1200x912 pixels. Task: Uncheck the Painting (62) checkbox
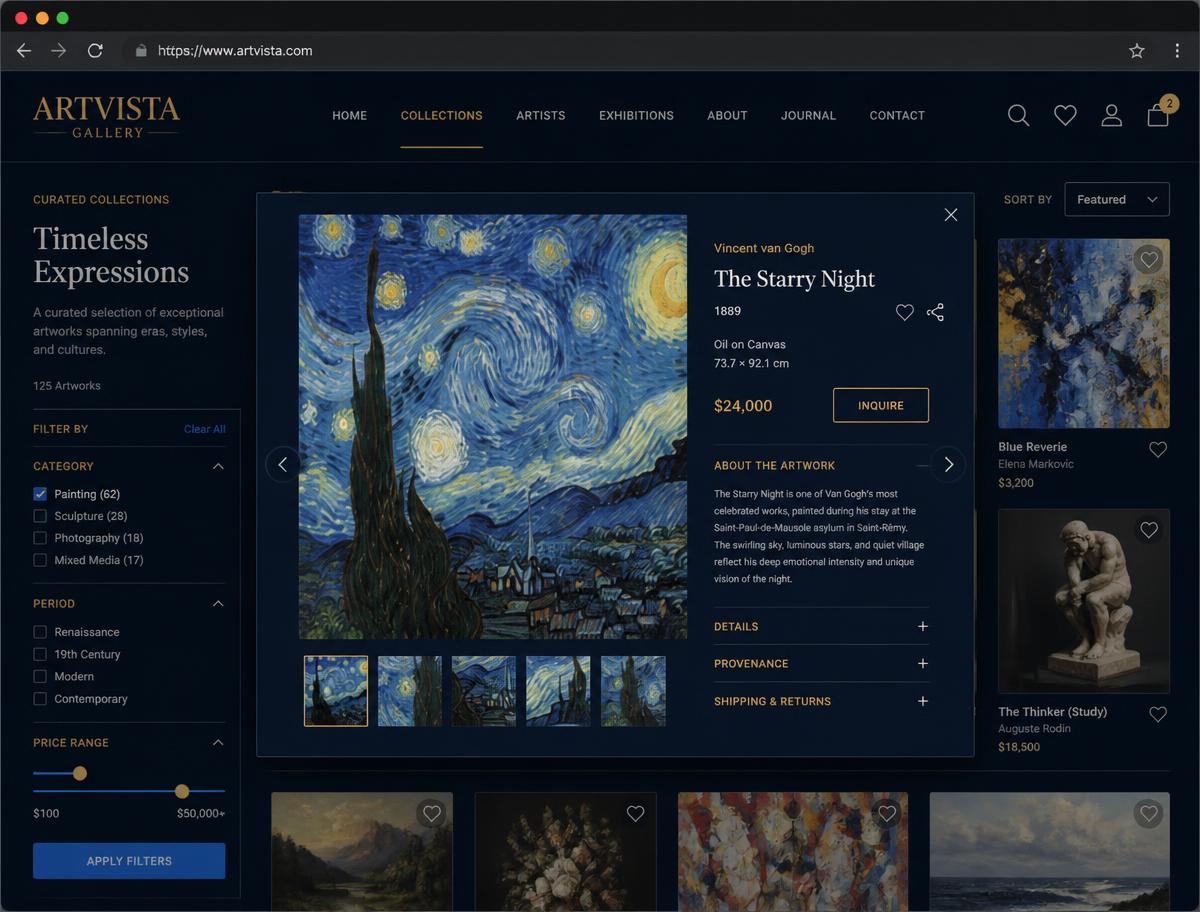tap(40, 494)
